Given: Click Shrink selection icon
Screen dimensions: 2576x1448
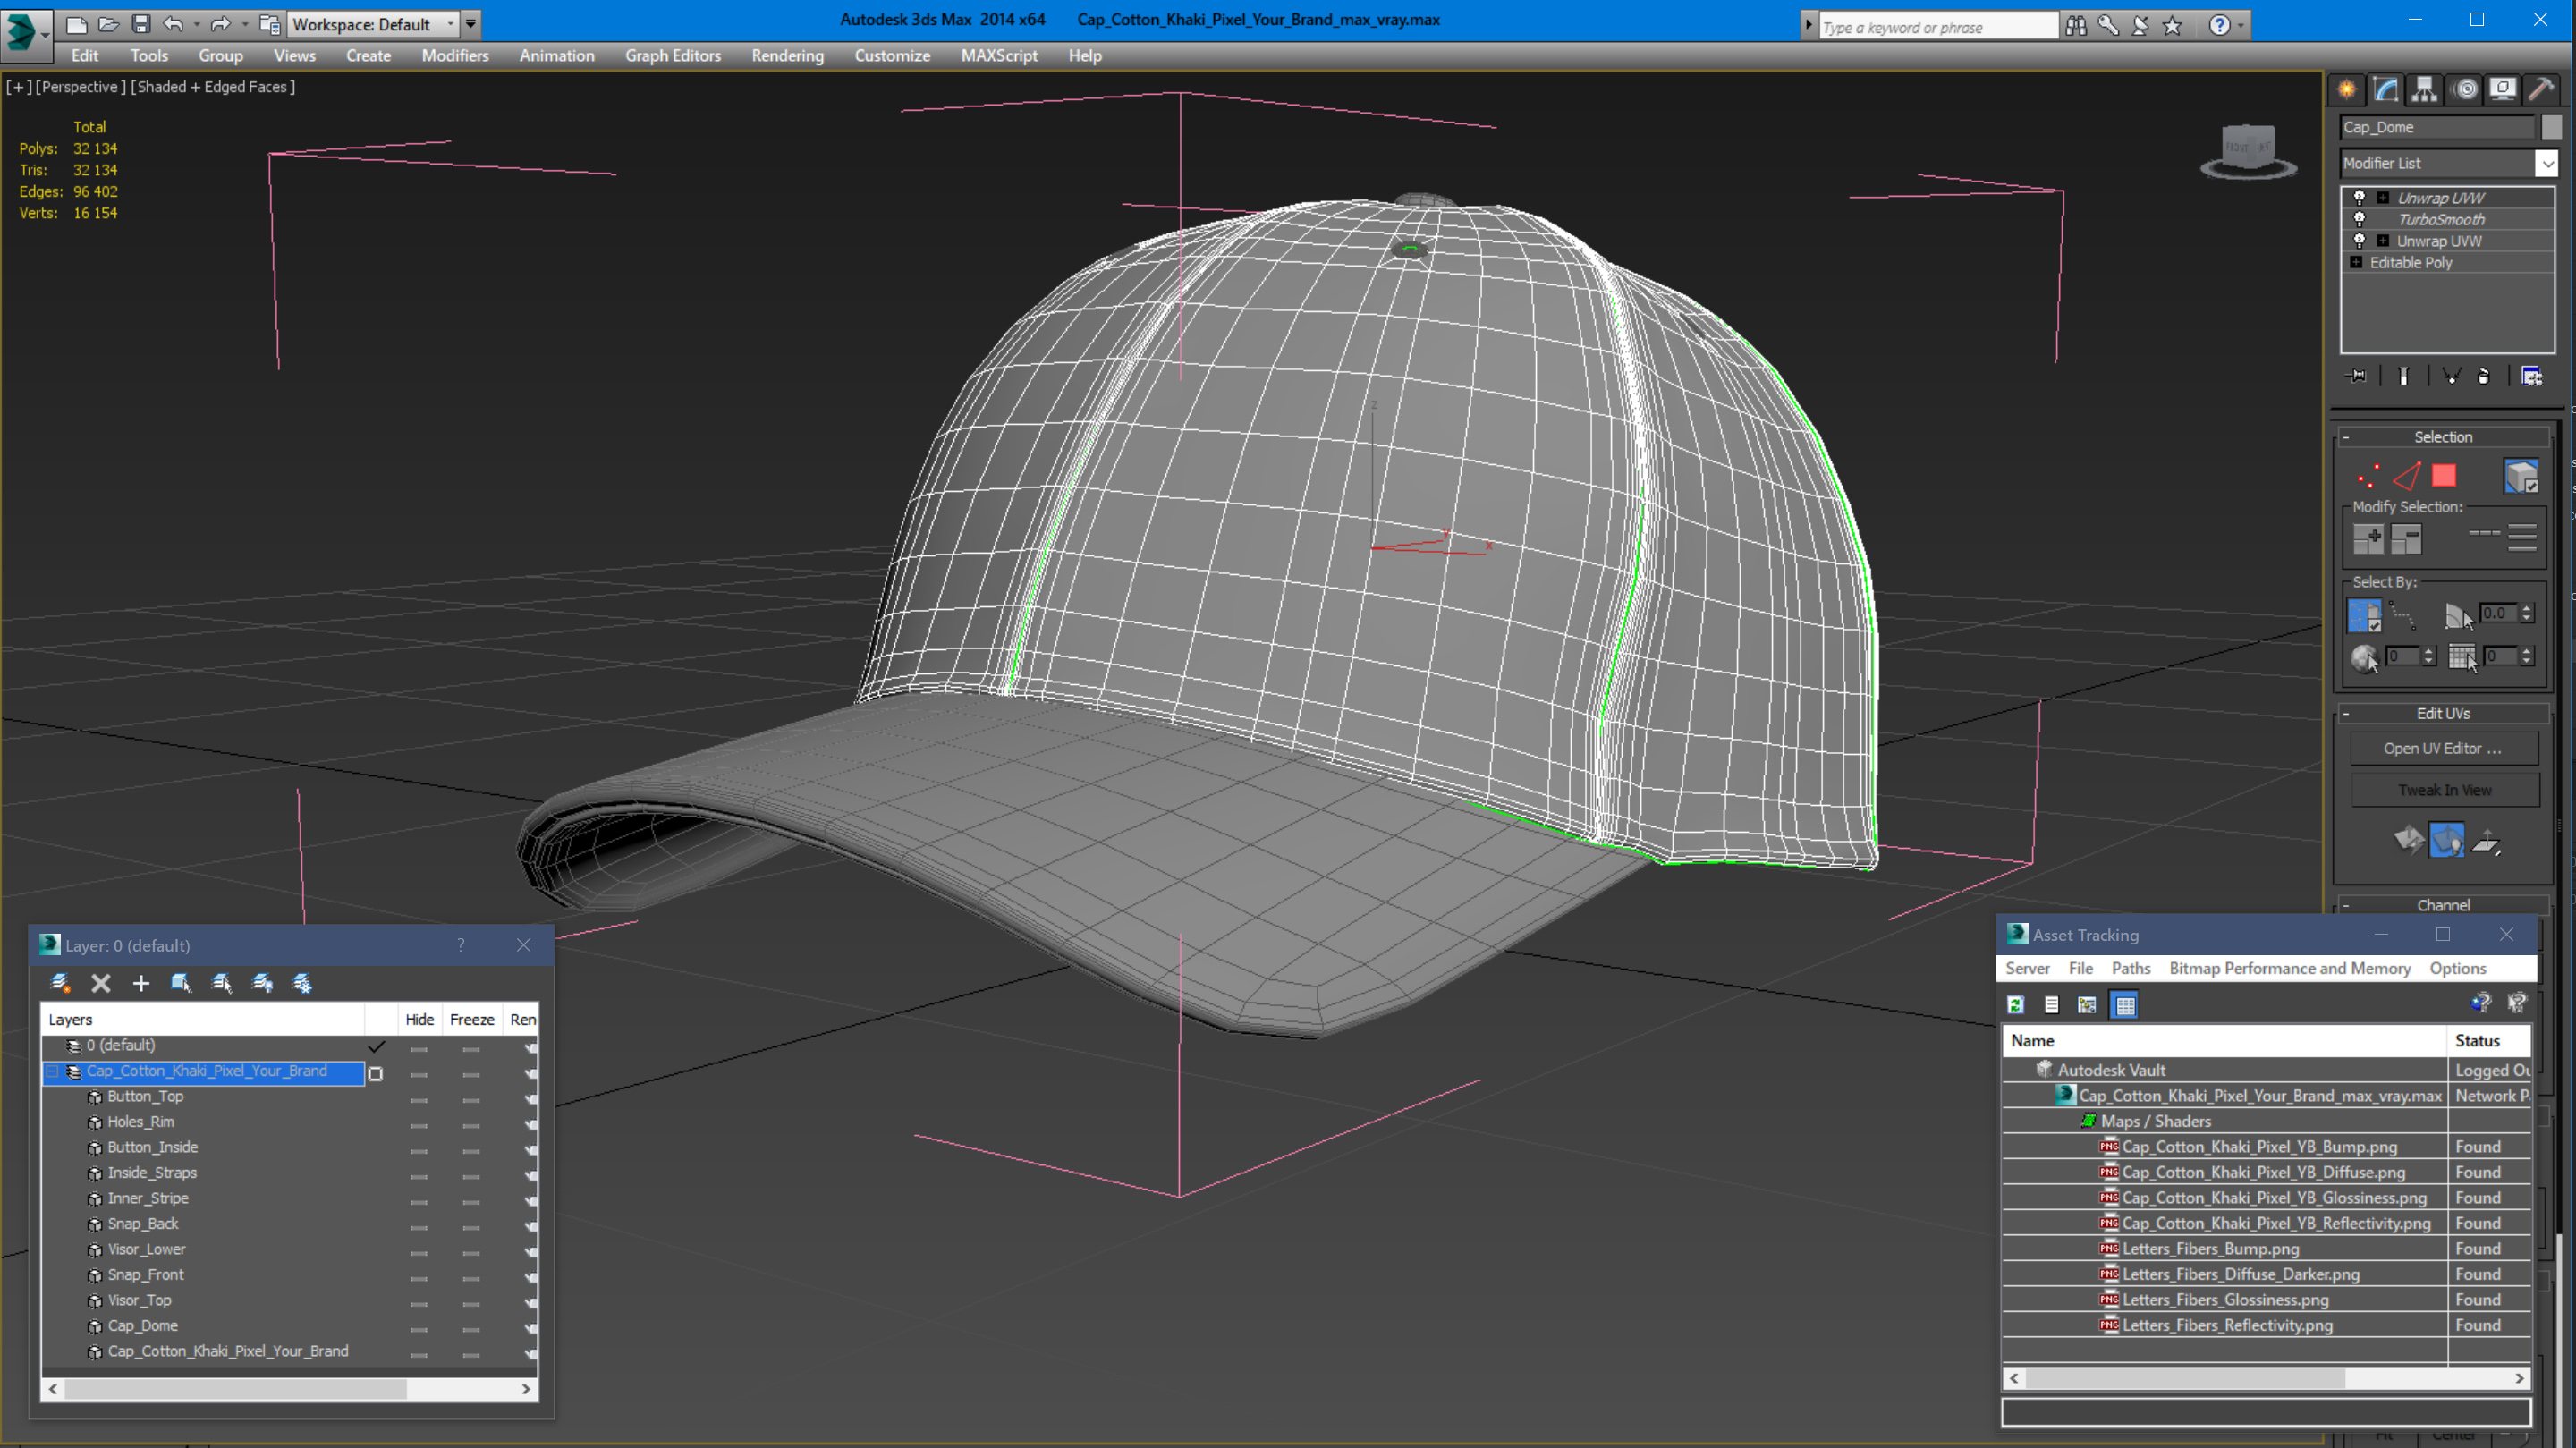Looking at the screenshot, I should (2406, 539).
